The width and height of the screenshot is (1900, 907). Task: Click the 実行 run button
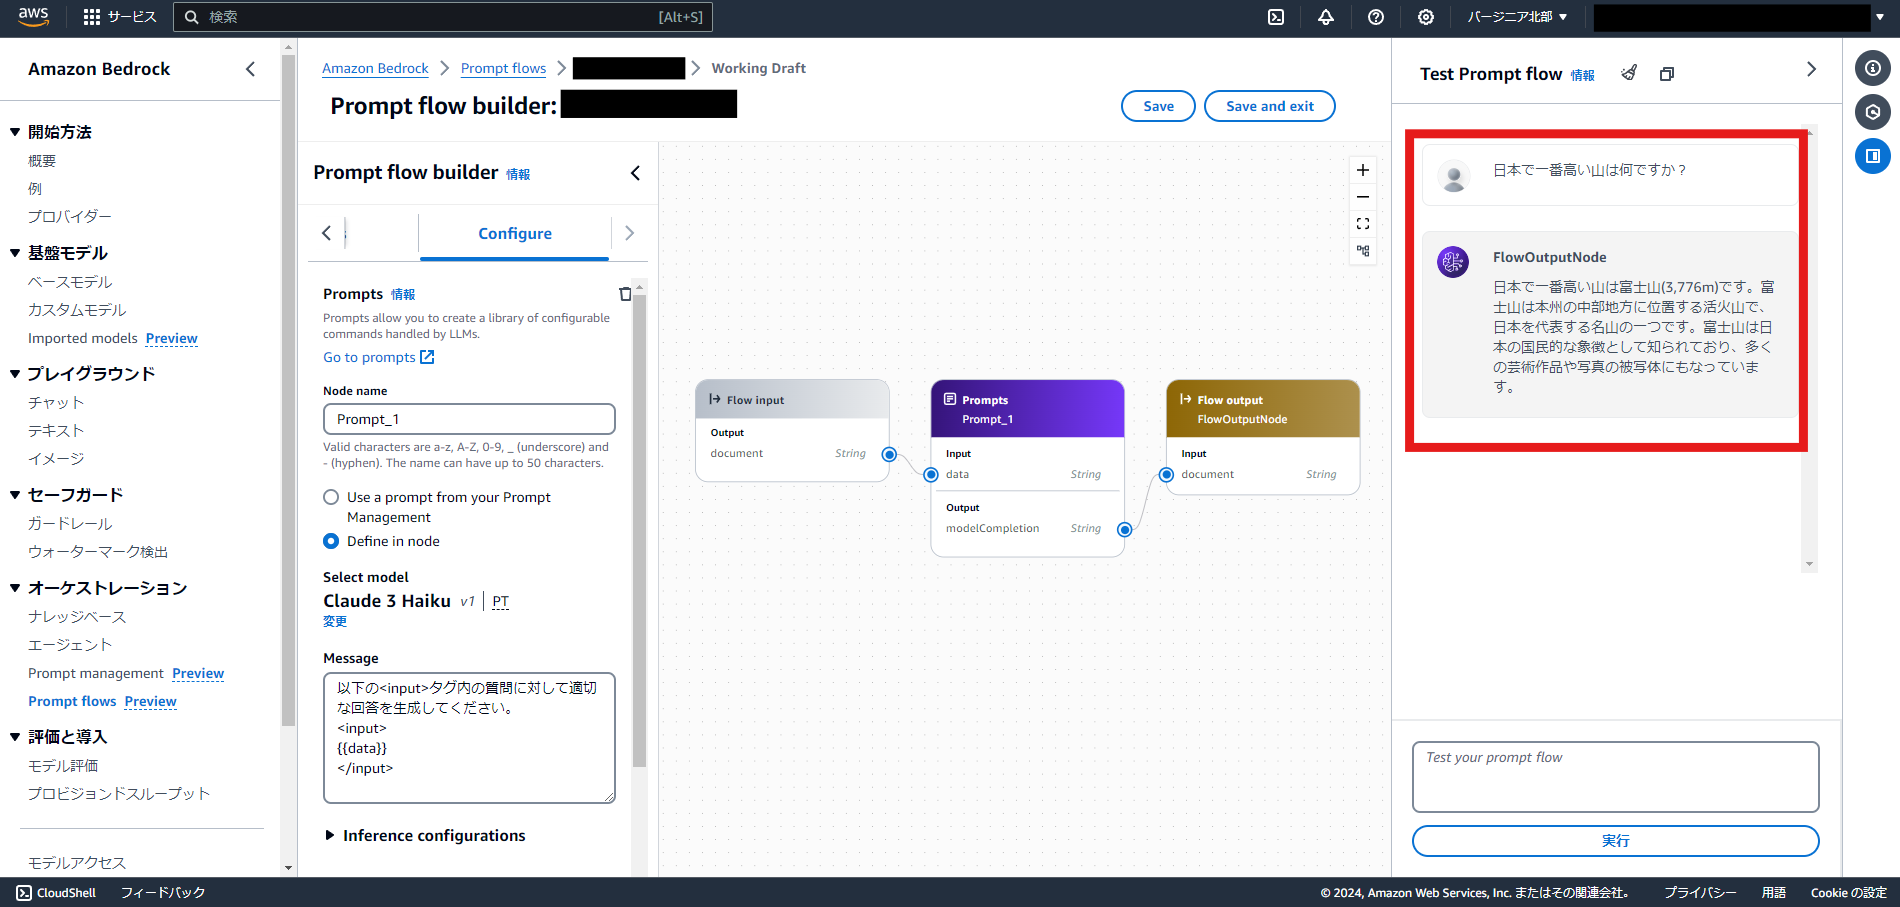coord(1615,841)
